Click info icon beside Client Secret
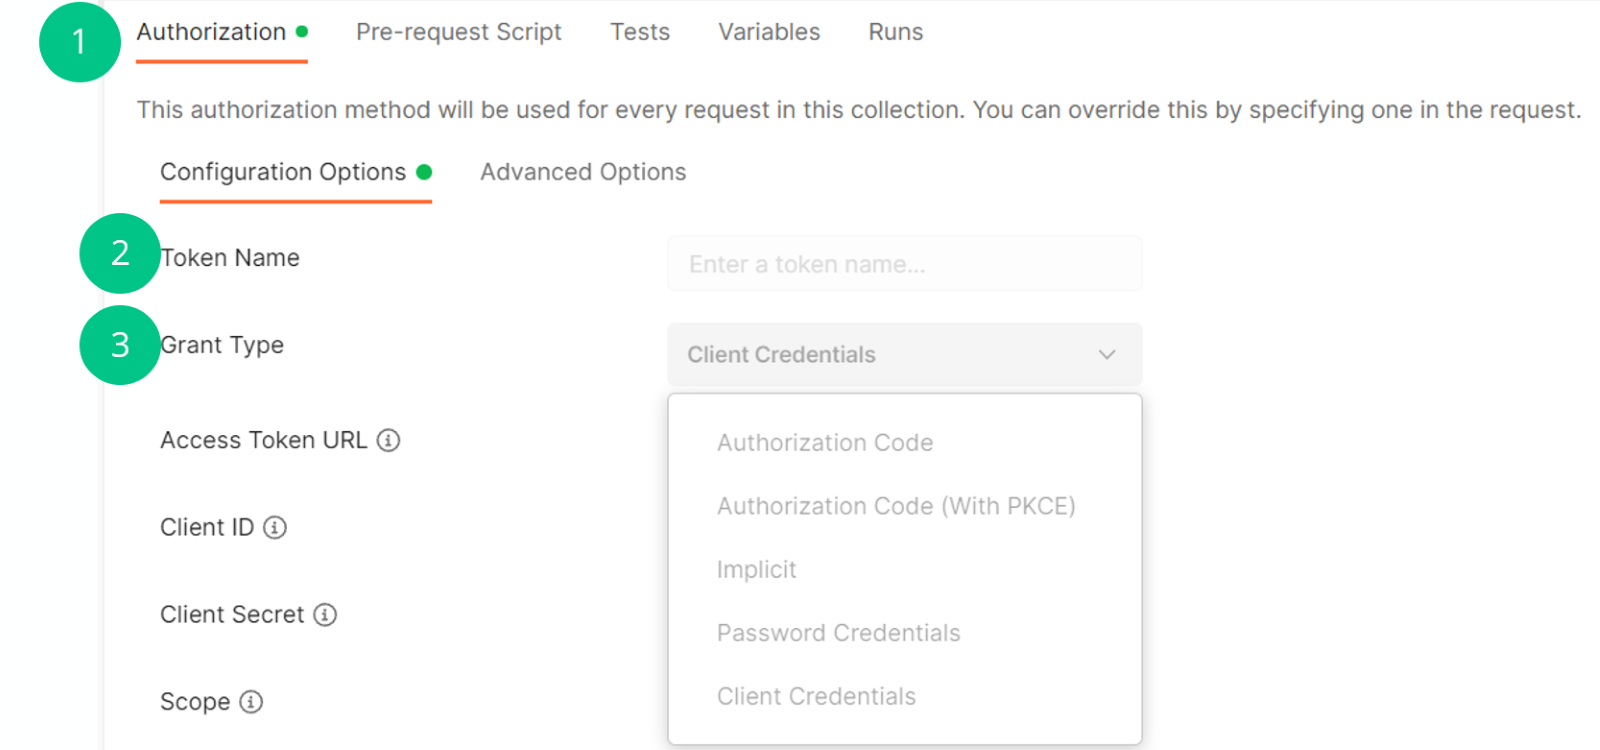 [x=325, y=614]
